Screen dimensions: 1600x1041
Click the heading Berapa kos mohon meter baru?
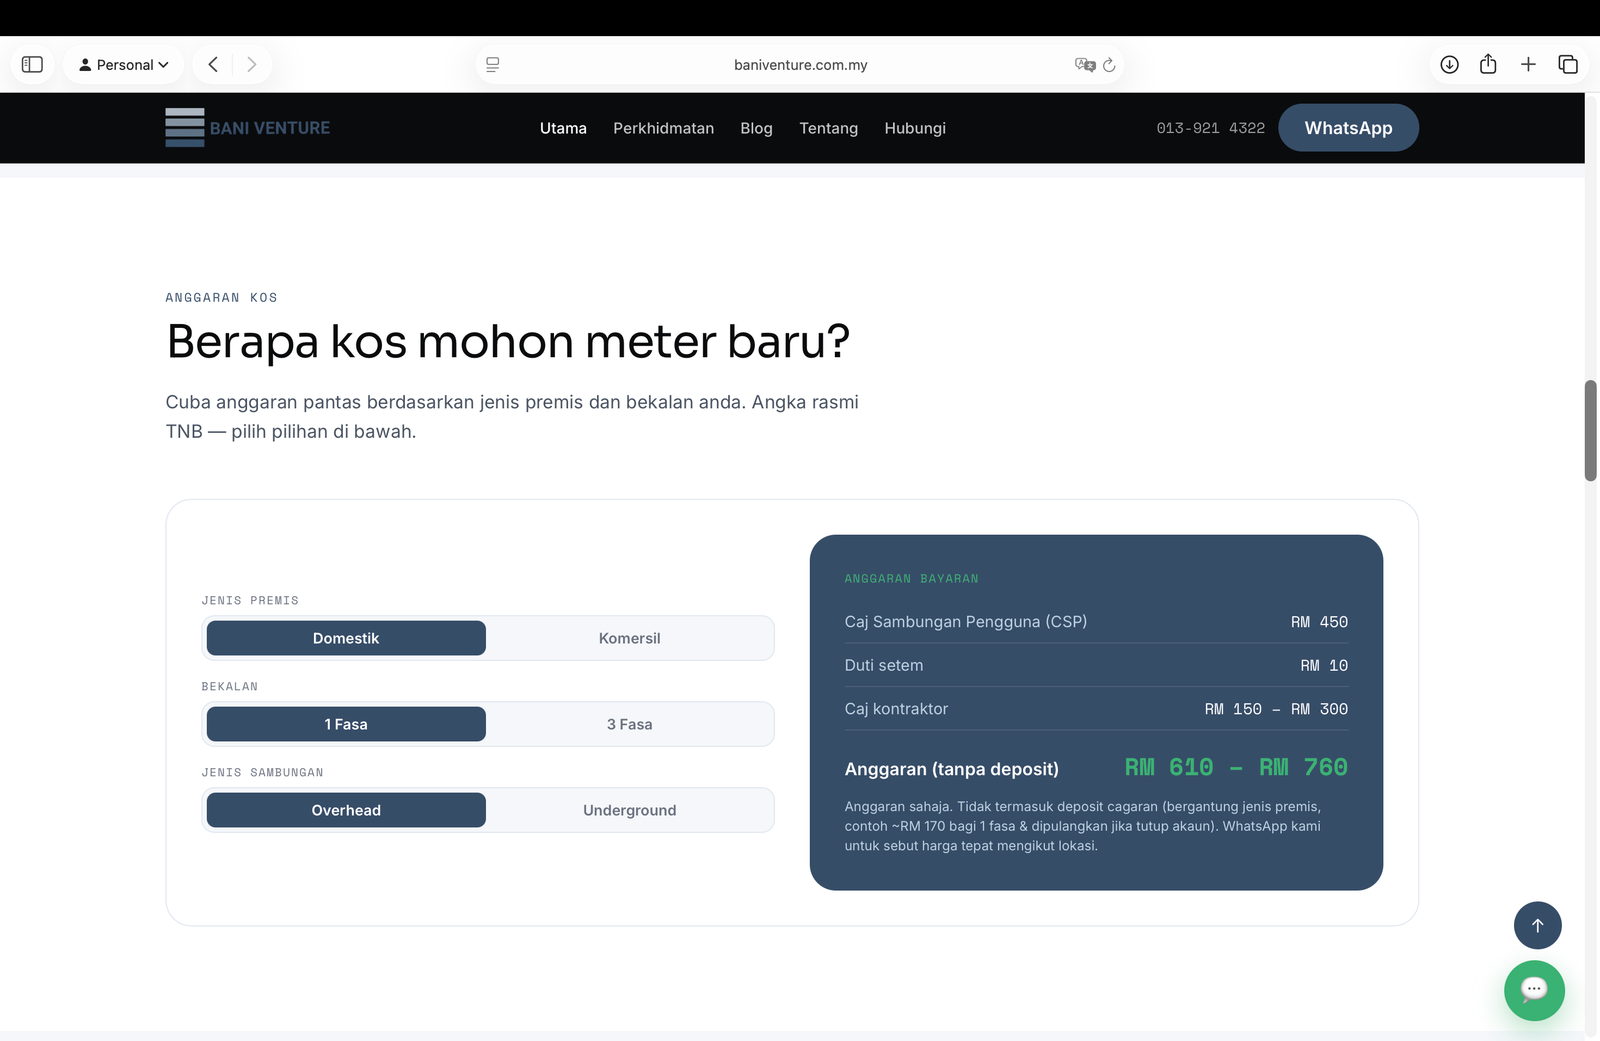508,342
